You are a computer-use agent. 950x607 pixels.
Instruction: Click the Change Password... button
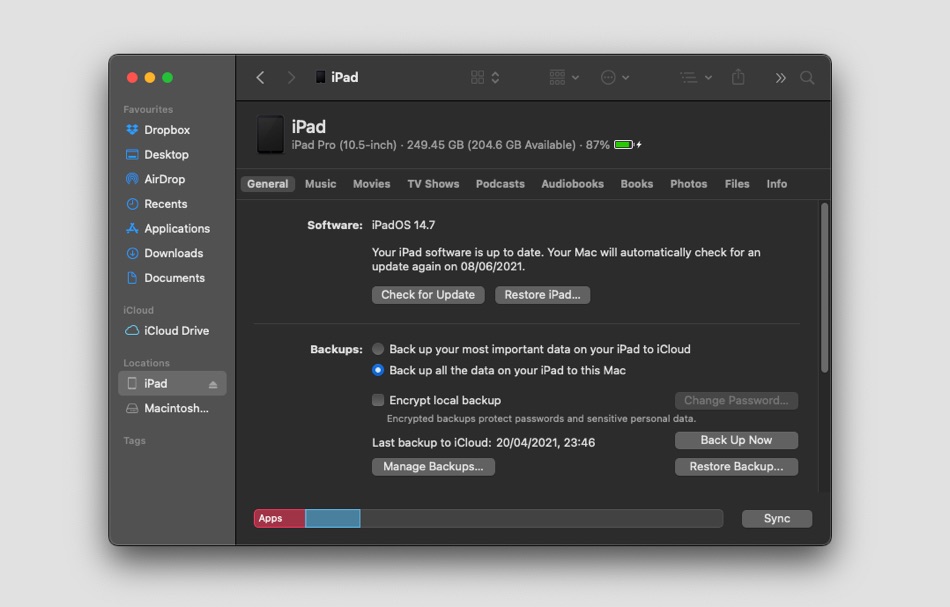pyautogui.click(x=736, y=400)
